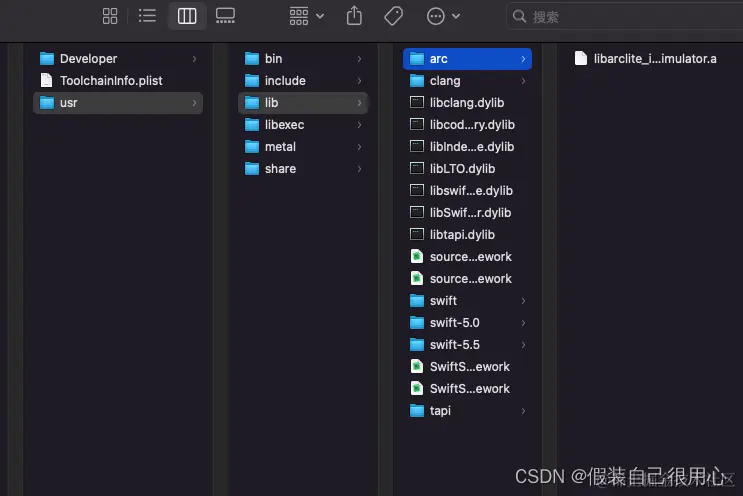Expand the libexec folder chevron
743x496 pixels.
click(360, 125)
